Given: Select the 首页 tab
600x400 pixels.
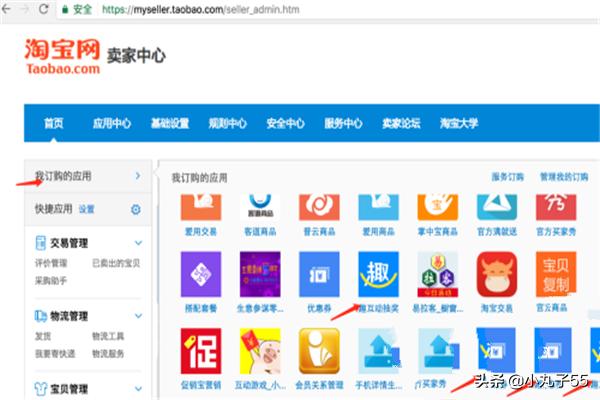Looking at the screenshot, I should [x=54, y=123].
